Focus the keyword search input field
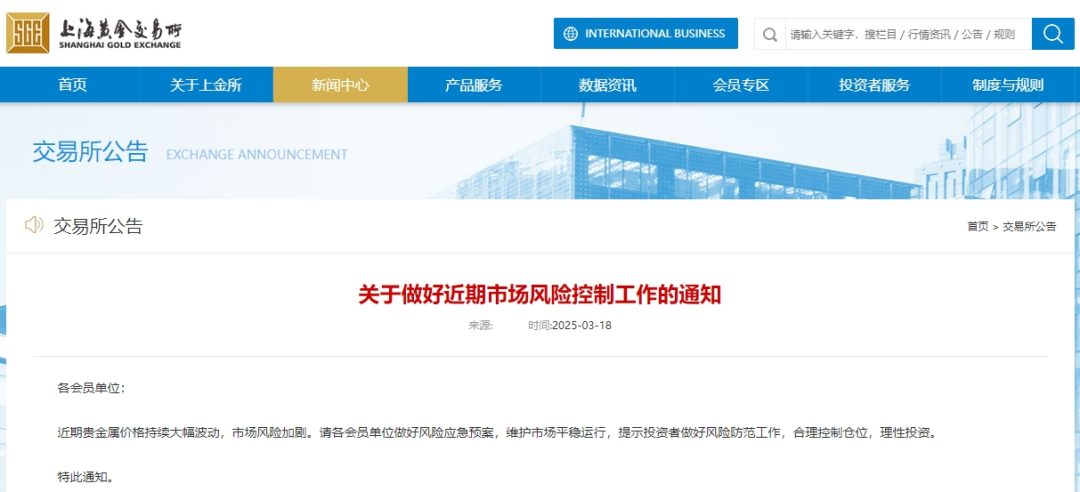The height and width of the screenshot is (492, 1080). (x=908, y=34)
